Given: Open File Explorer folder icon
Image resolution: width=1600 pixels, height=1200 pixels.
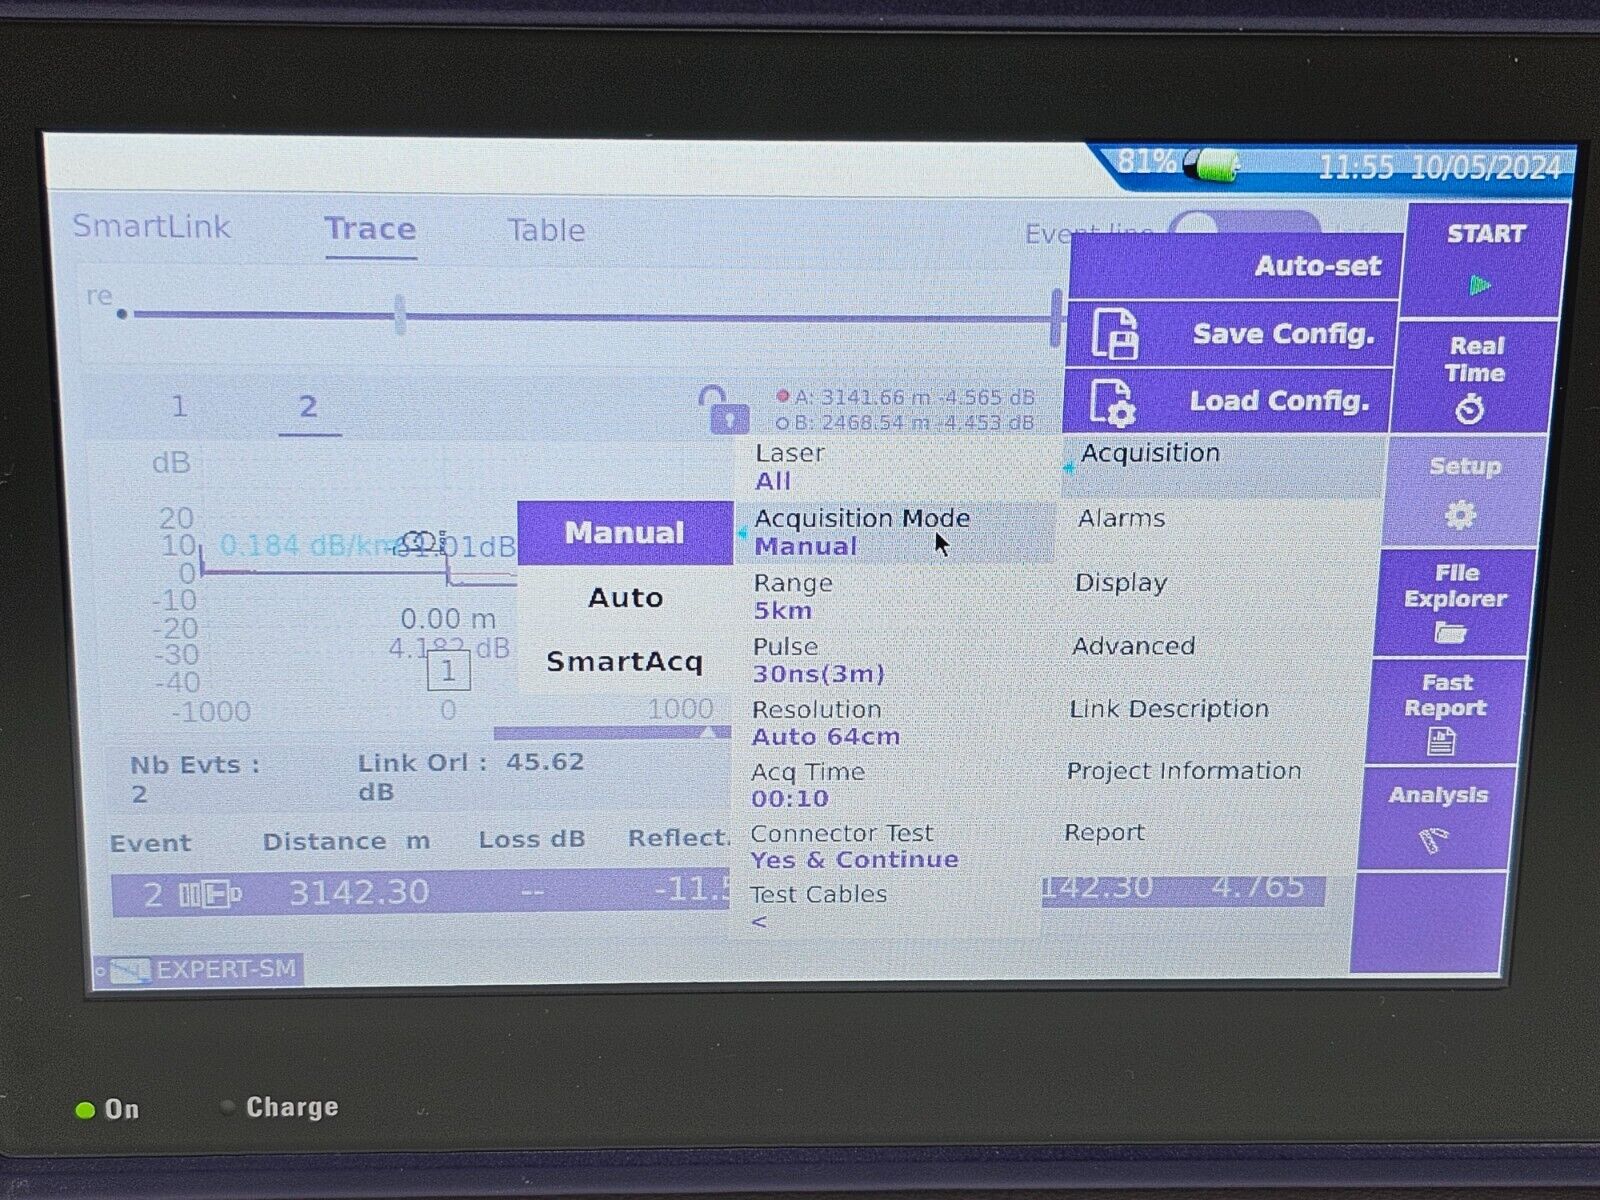Looking at the screenshot, I should [x=1450, y=631].
